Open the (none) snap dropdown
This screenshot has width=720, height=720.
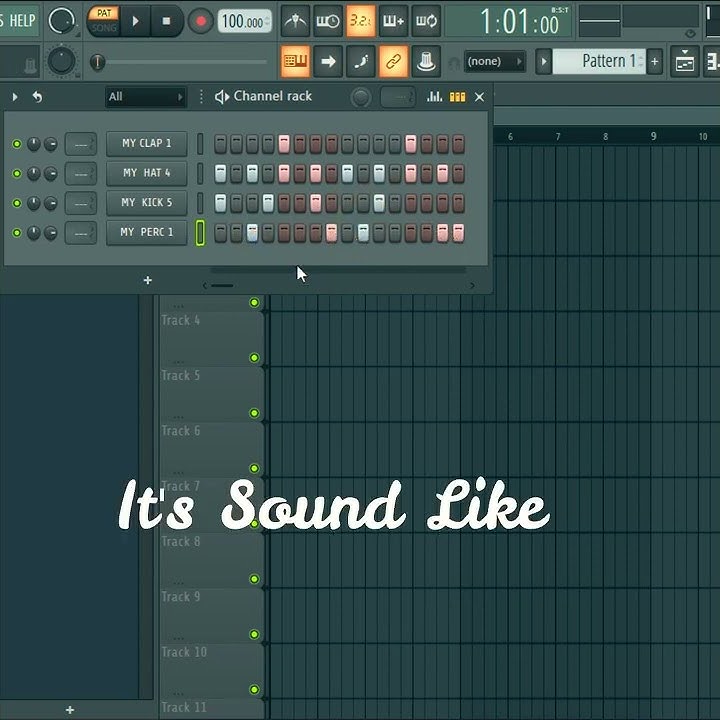click(495, 61)
